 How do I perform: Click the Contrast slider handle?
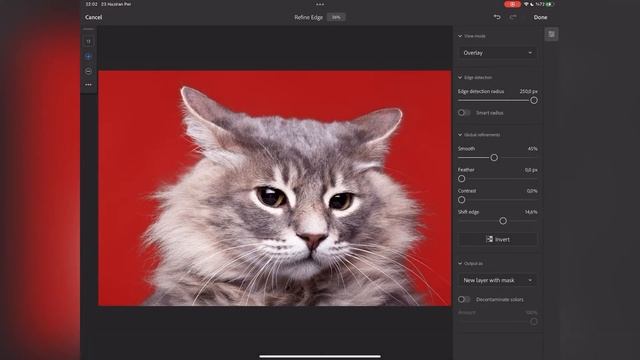462,200
